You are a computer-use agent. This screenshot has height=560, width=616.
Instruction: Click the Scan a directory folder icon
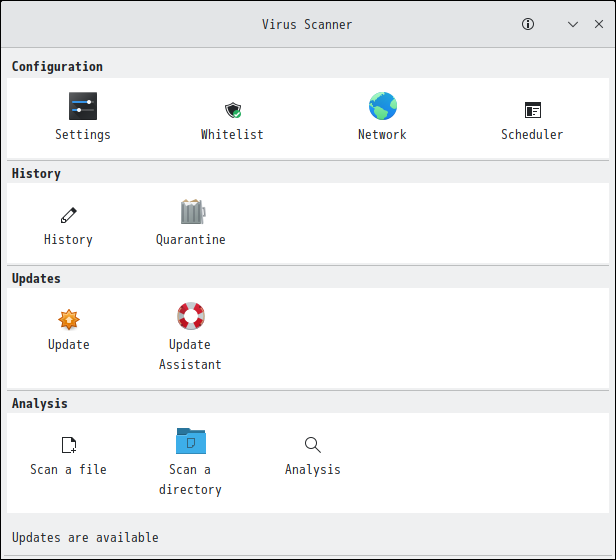coord(191,441)
